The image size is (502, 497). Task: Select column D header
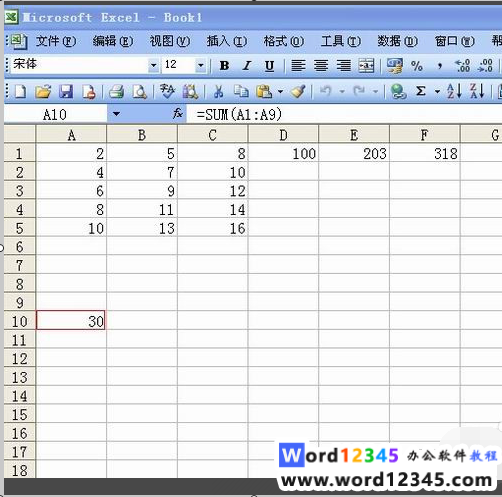click(283, 135)
